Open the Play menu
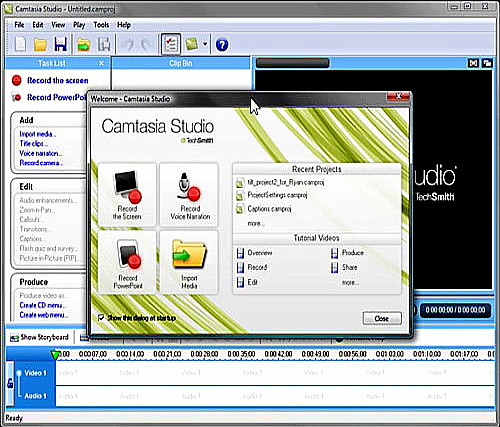The height and width of the screenshot is (427, 500). click(x=79, y=25)
